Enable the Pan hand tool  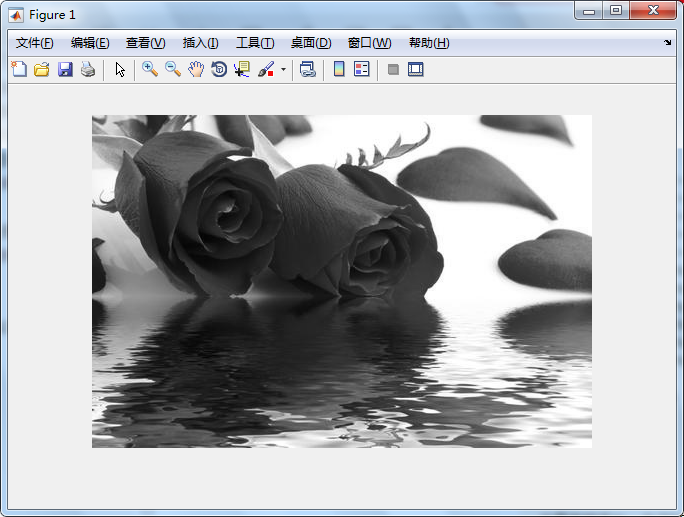point(196,69)
